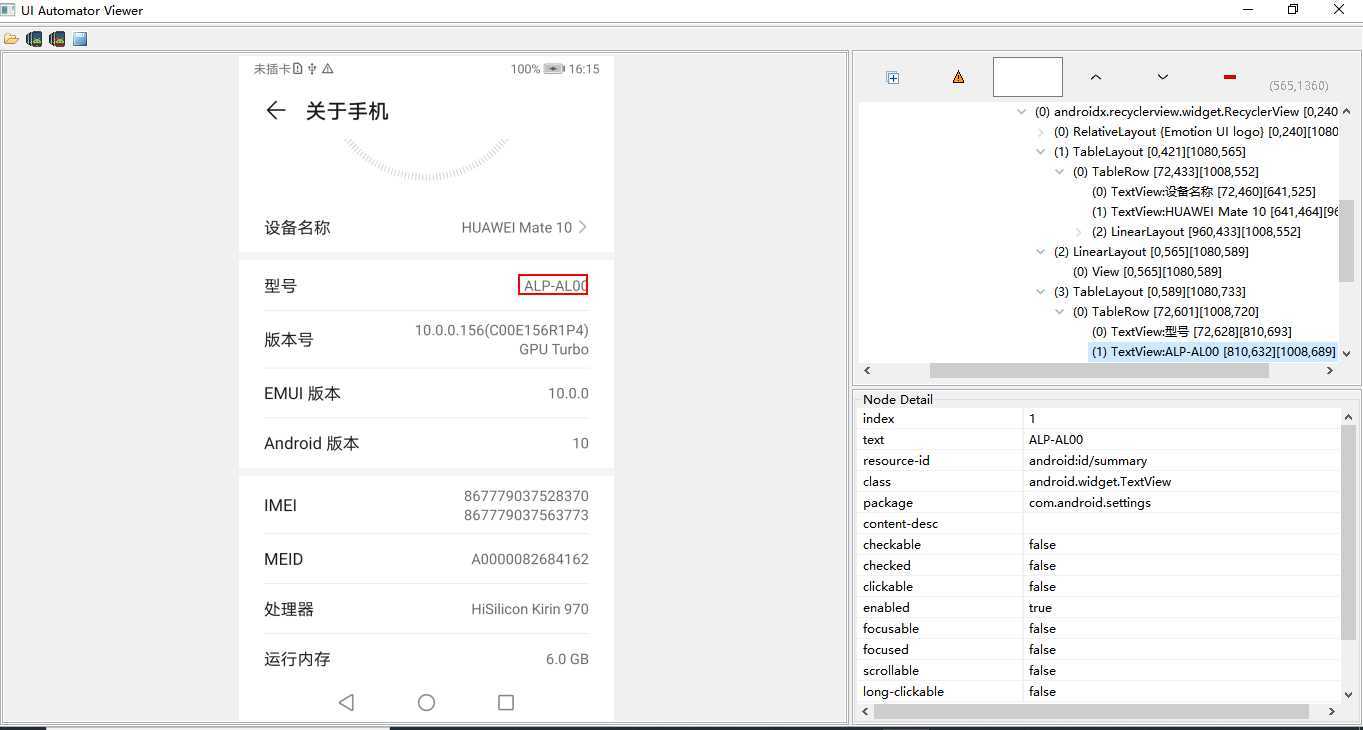Expand the RelativeLayout Emotion UI logo node
This screenshot has height=730, width=1363.
click(x=1041, y=132)
